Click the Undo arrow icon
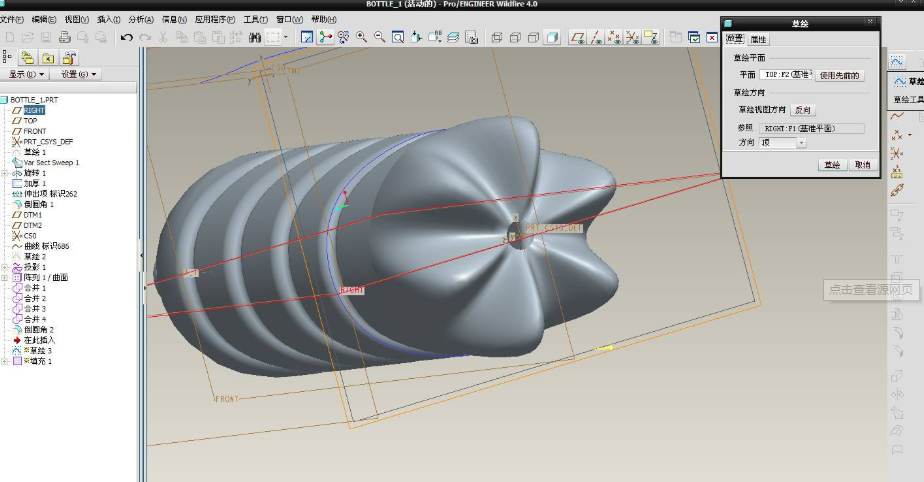The width and height of the screenshot is (924, 482). pos(127,37)
